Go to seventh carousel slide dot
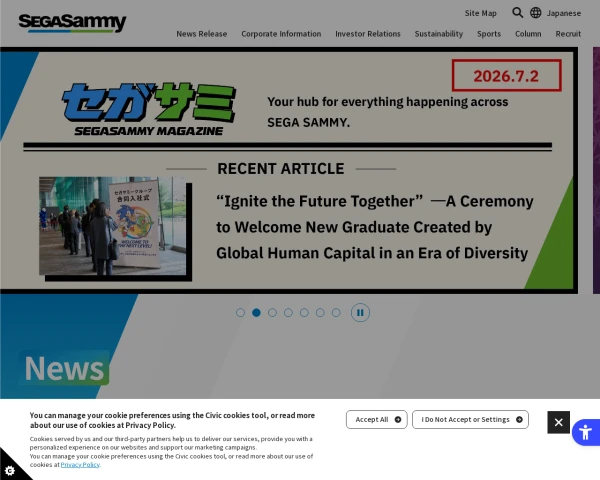The width and height of the screenshot is (600, 480). coord(336,313)
